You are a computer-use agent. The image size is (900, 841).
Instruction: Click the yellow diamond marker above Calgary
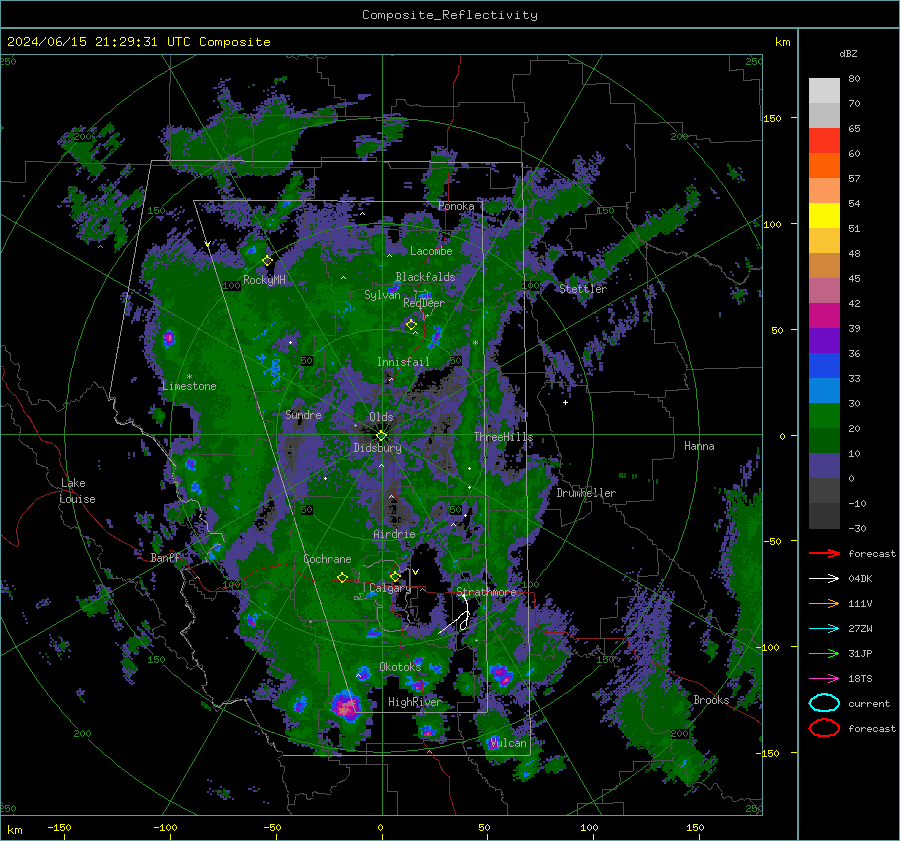pos(395,576)
